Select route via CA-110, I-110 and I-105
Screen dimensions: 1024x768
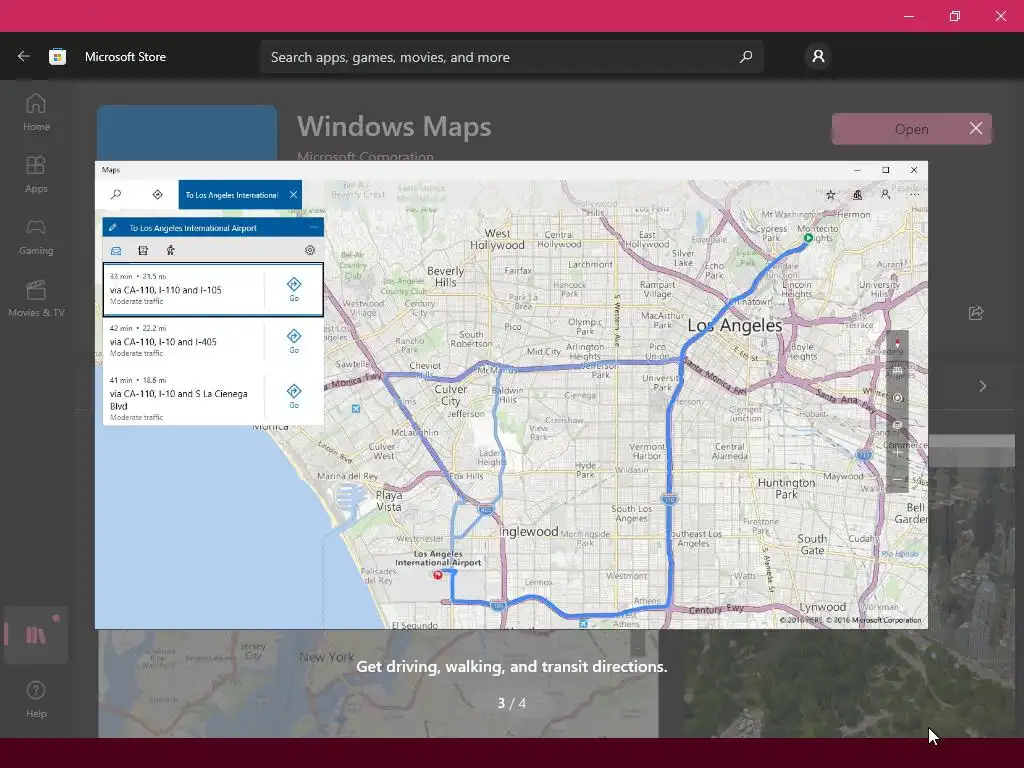coord(213,289)
